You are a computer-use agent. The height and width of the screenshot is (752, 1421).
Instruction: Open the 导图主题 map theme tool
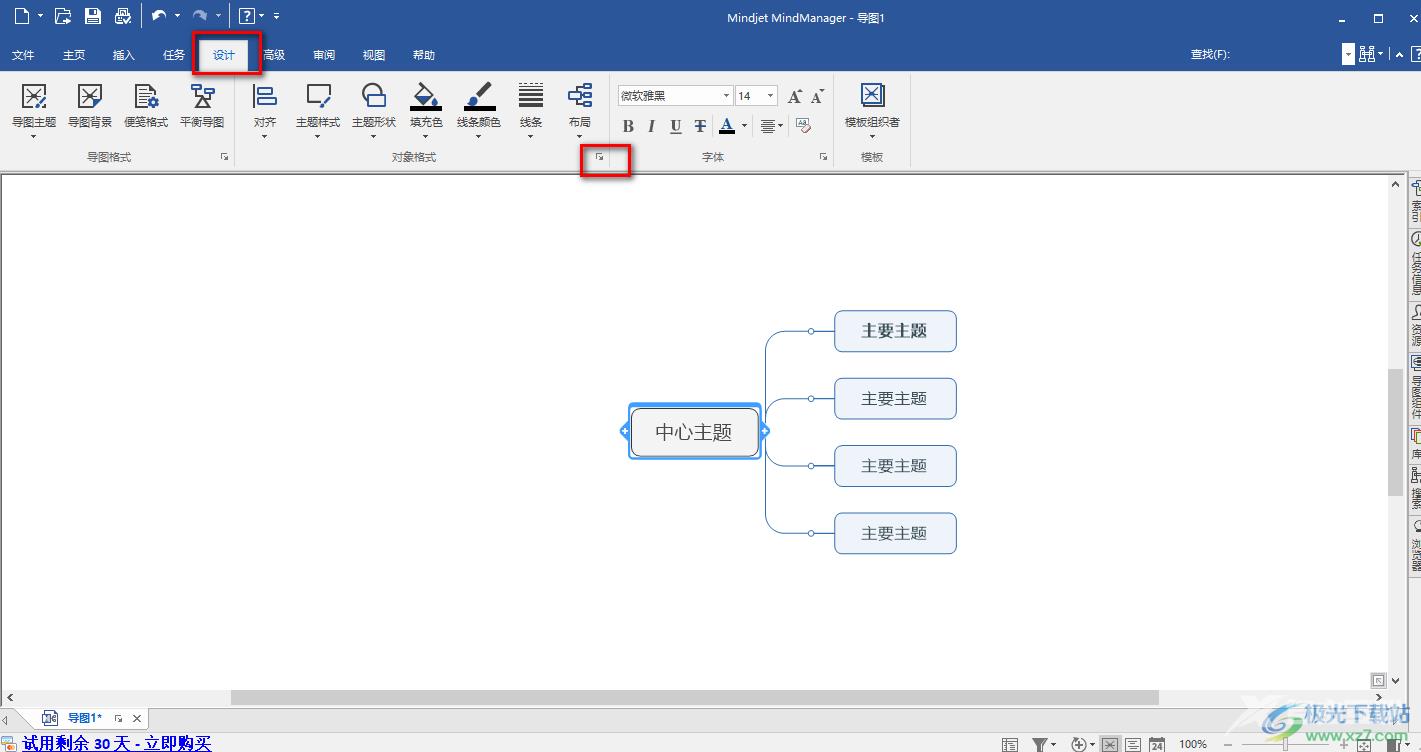34,110
